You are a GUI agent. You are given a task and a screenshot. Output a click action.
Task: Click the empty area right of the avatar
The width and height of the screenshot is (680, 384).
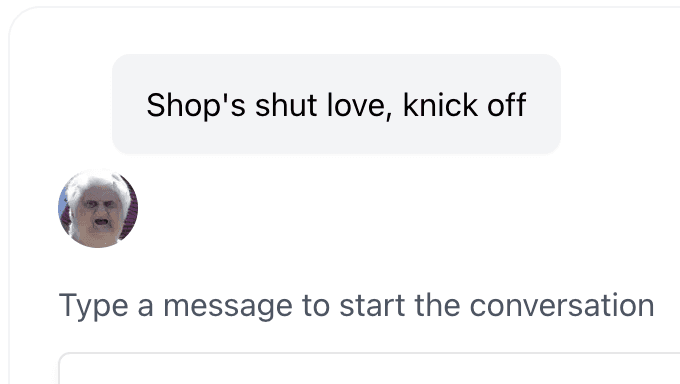point(390,208)
